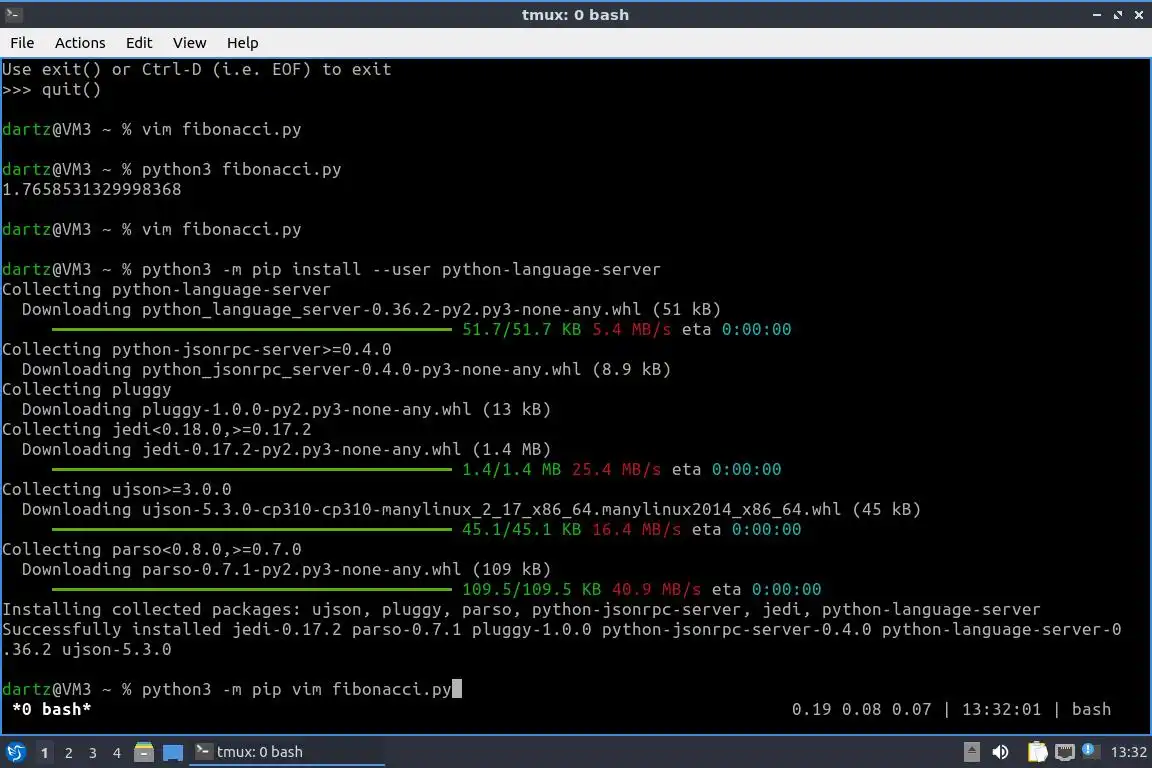Screen dimensions: 1152x768
Task: Switch to workspace 3 in pager
Action: (93, 753)
